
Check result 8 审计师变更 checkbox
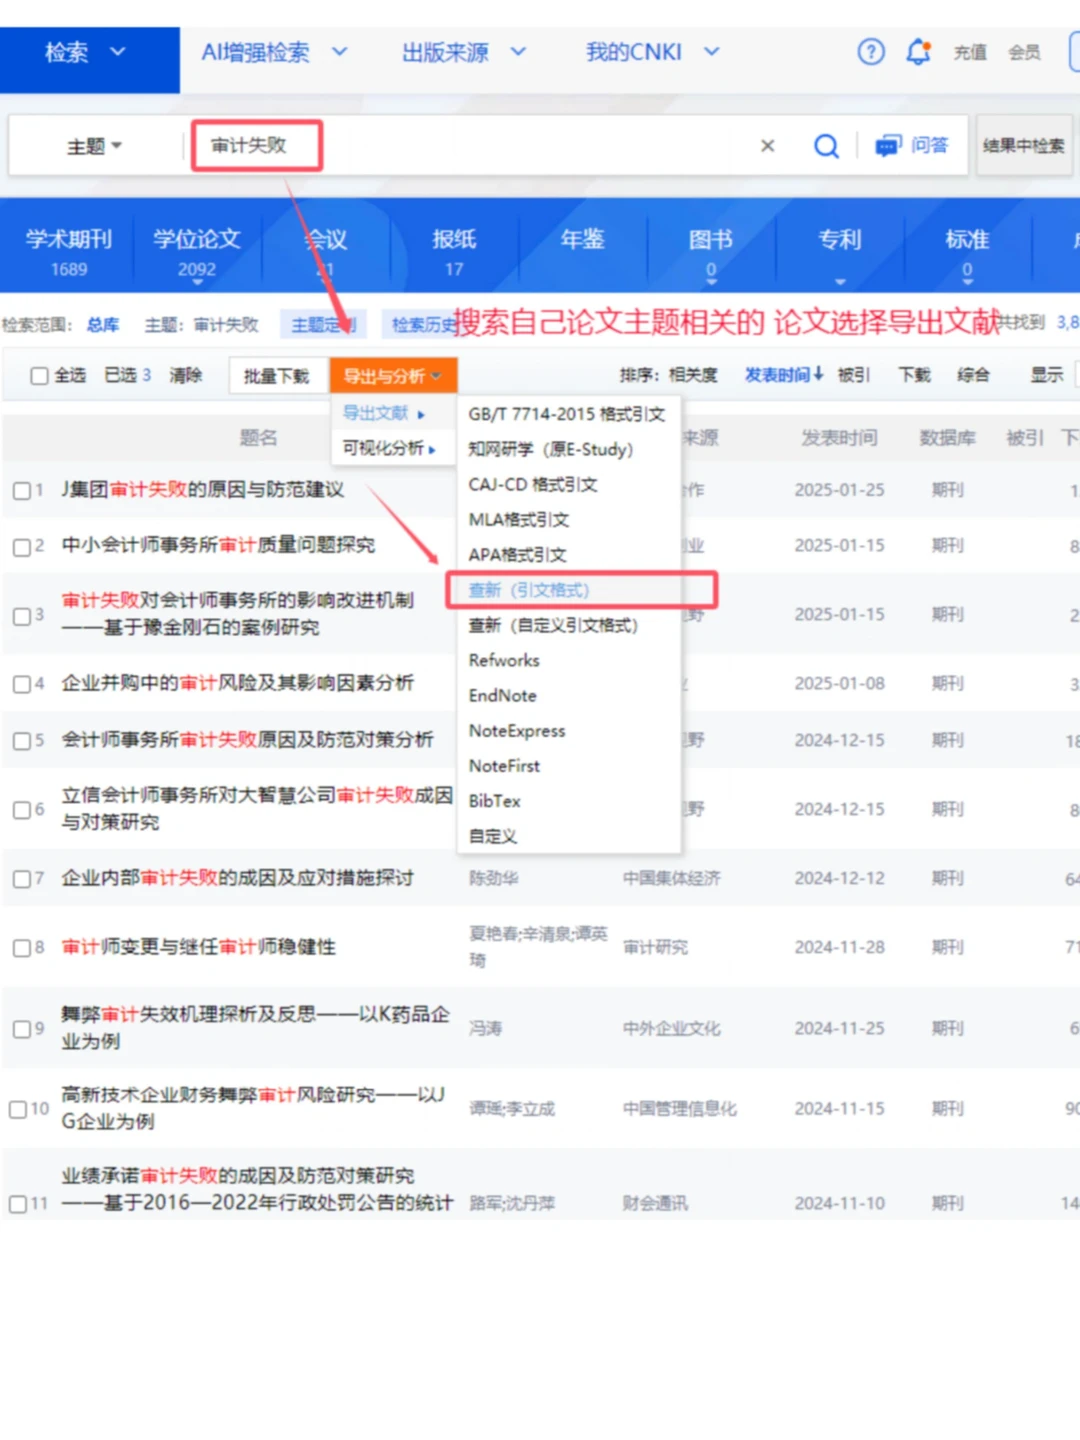[x=22, y=948]
